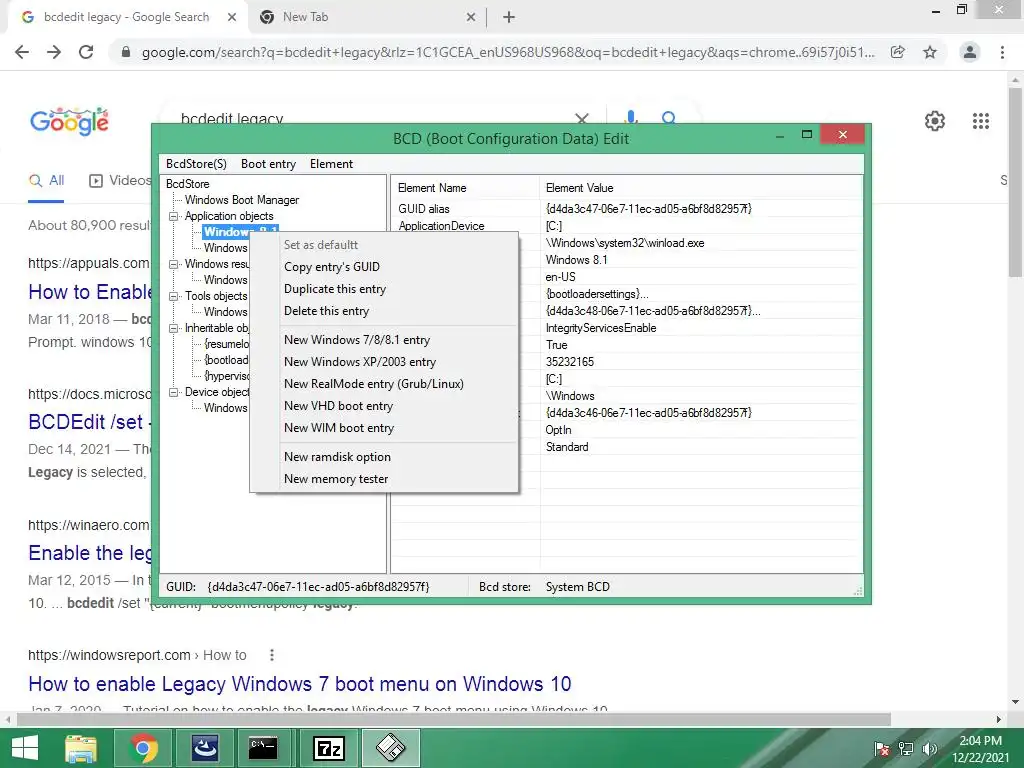This screenshot has height=768, width=1024.
Task: Select Windows Boot Manager tree item
Action: click(x=242, y=200)
